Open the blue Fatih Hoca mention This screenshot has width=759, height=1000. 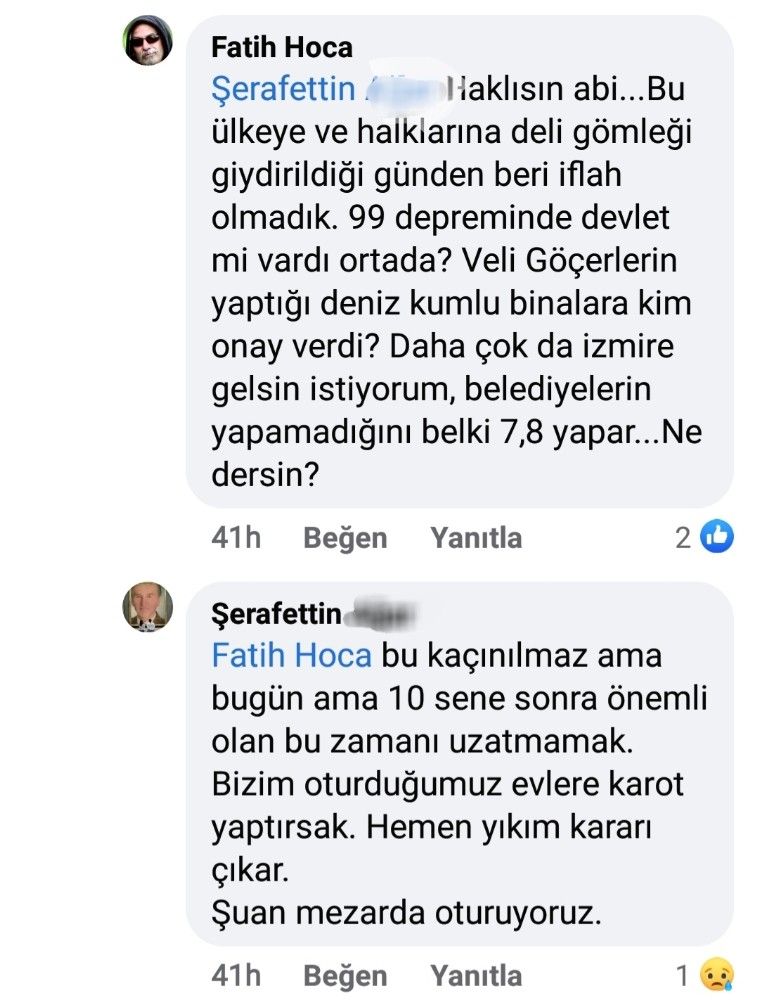291,657
